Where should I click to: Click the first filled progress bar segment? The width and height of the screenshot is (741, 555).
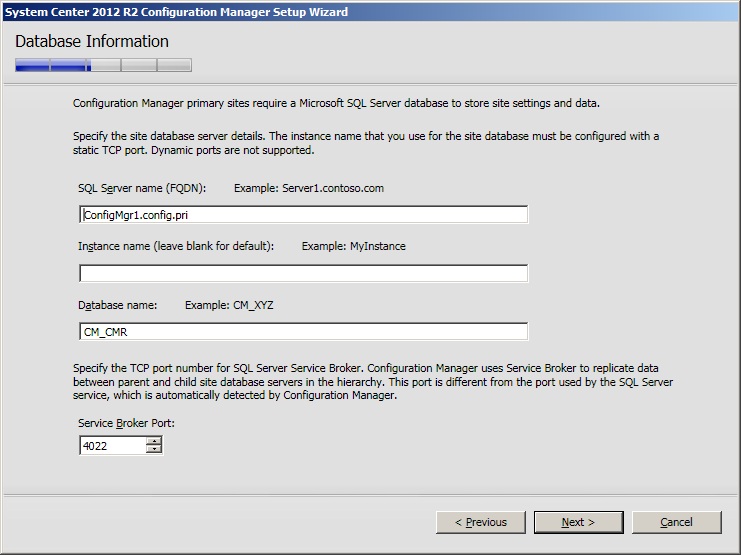32,66
